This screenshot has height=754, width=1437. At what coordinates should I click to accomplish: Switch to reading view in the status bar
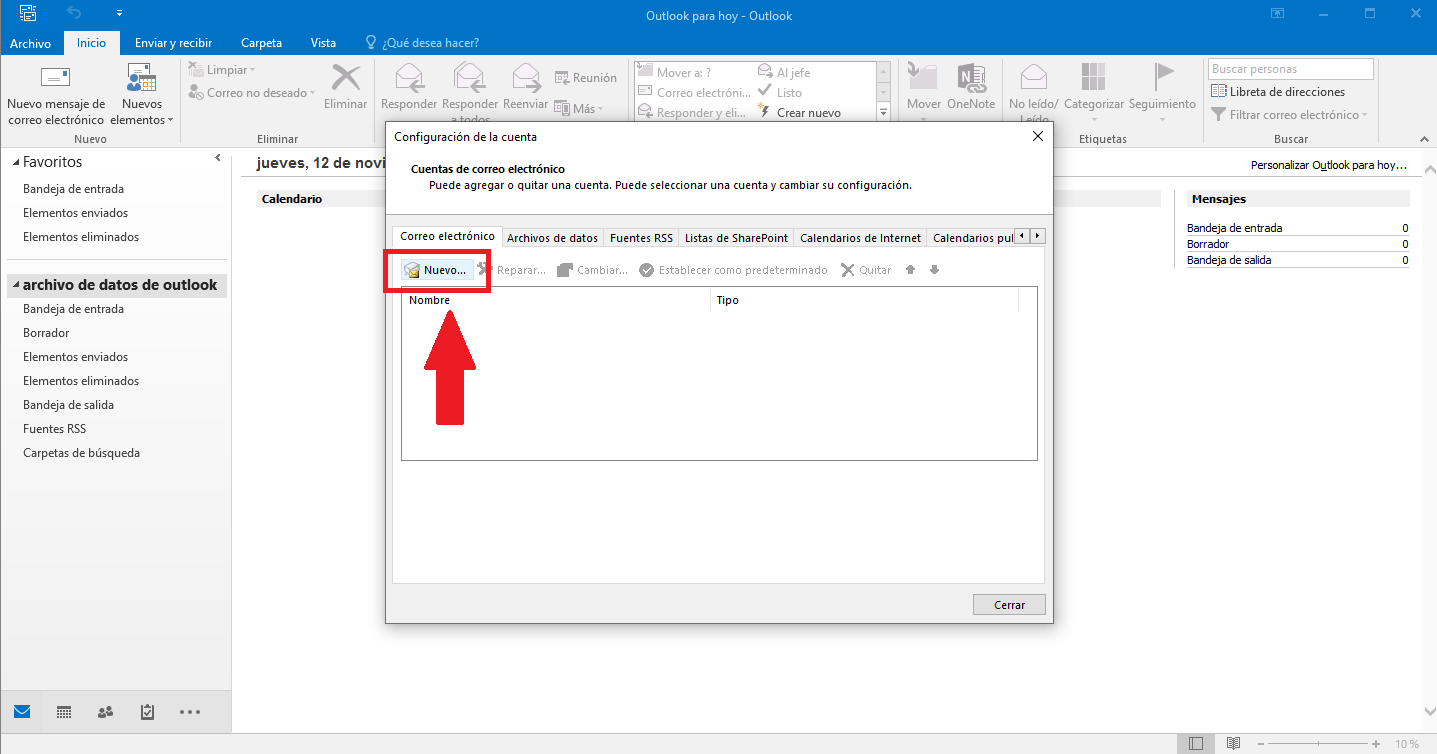click(1234, 744)
